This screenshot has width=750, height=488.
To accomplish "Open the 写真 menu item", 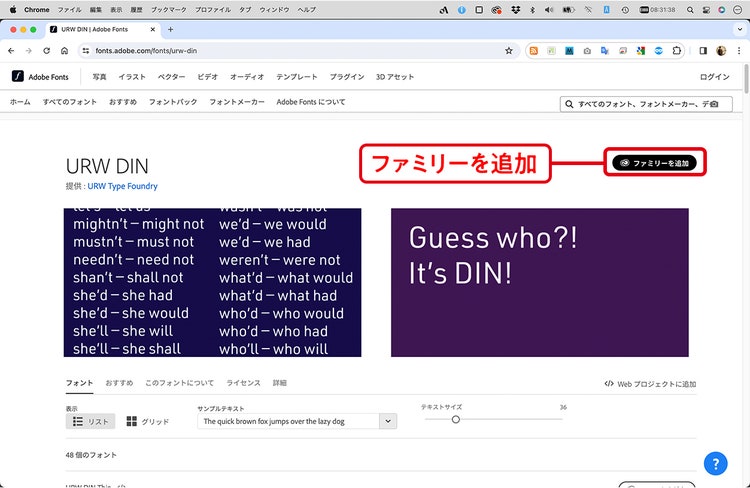I will [99, 77].
